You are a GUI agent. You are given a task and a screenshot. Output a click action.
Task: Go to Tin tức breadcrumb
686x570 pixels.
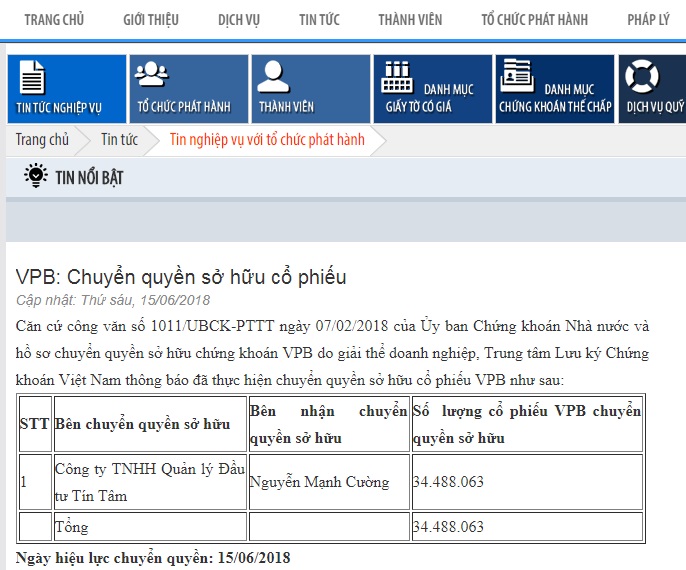(x=119, y=140)
